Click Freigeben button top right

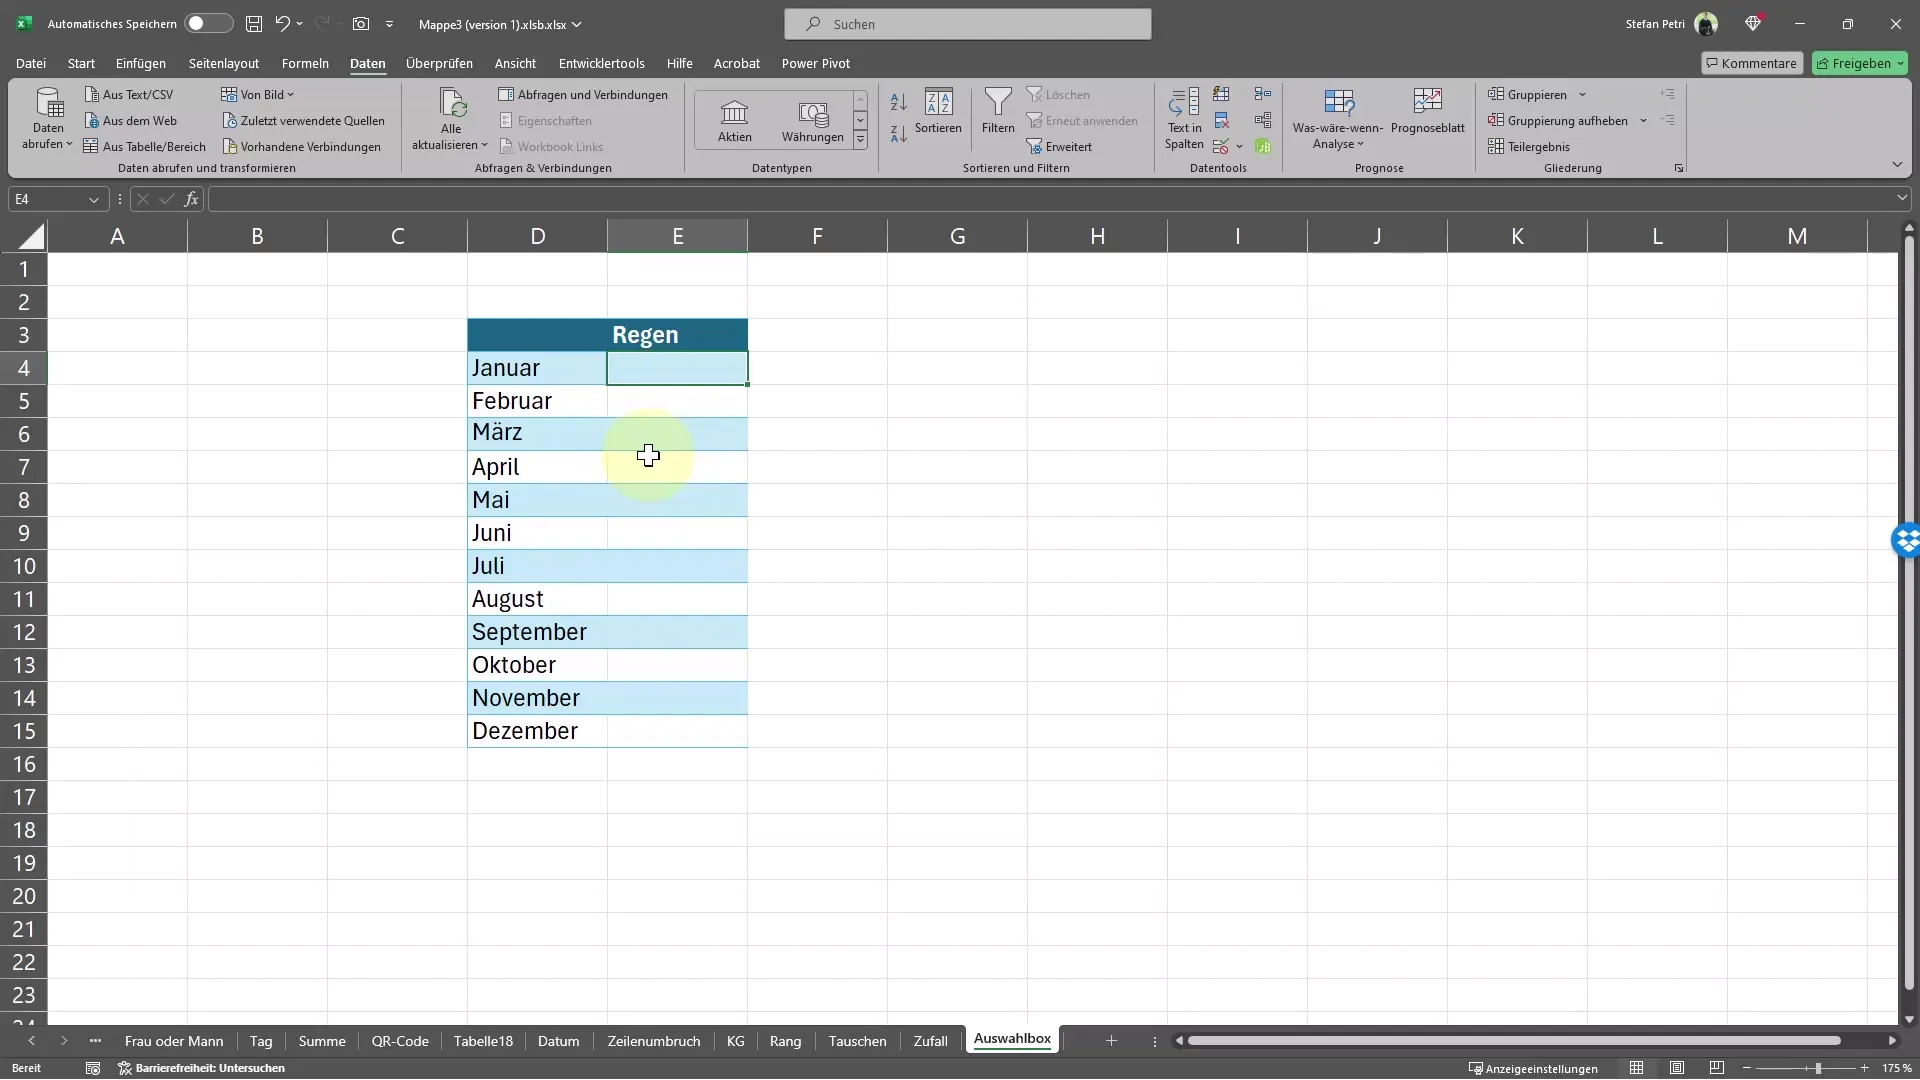(1861, 62)
